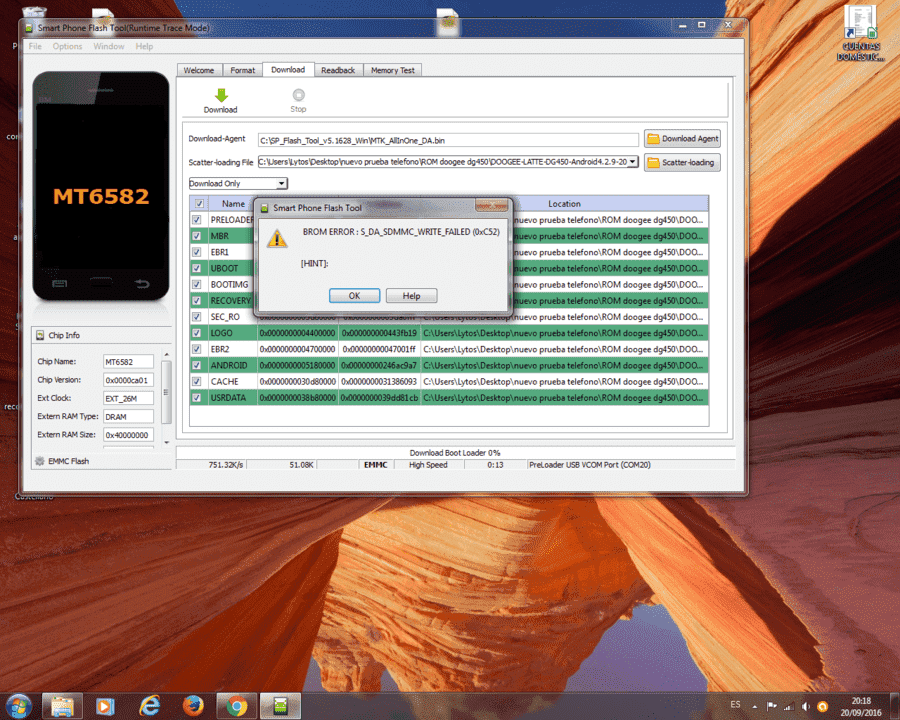The image size is (900, 720).
Task: Switch to the Readback tab
Action: (338, 70)
